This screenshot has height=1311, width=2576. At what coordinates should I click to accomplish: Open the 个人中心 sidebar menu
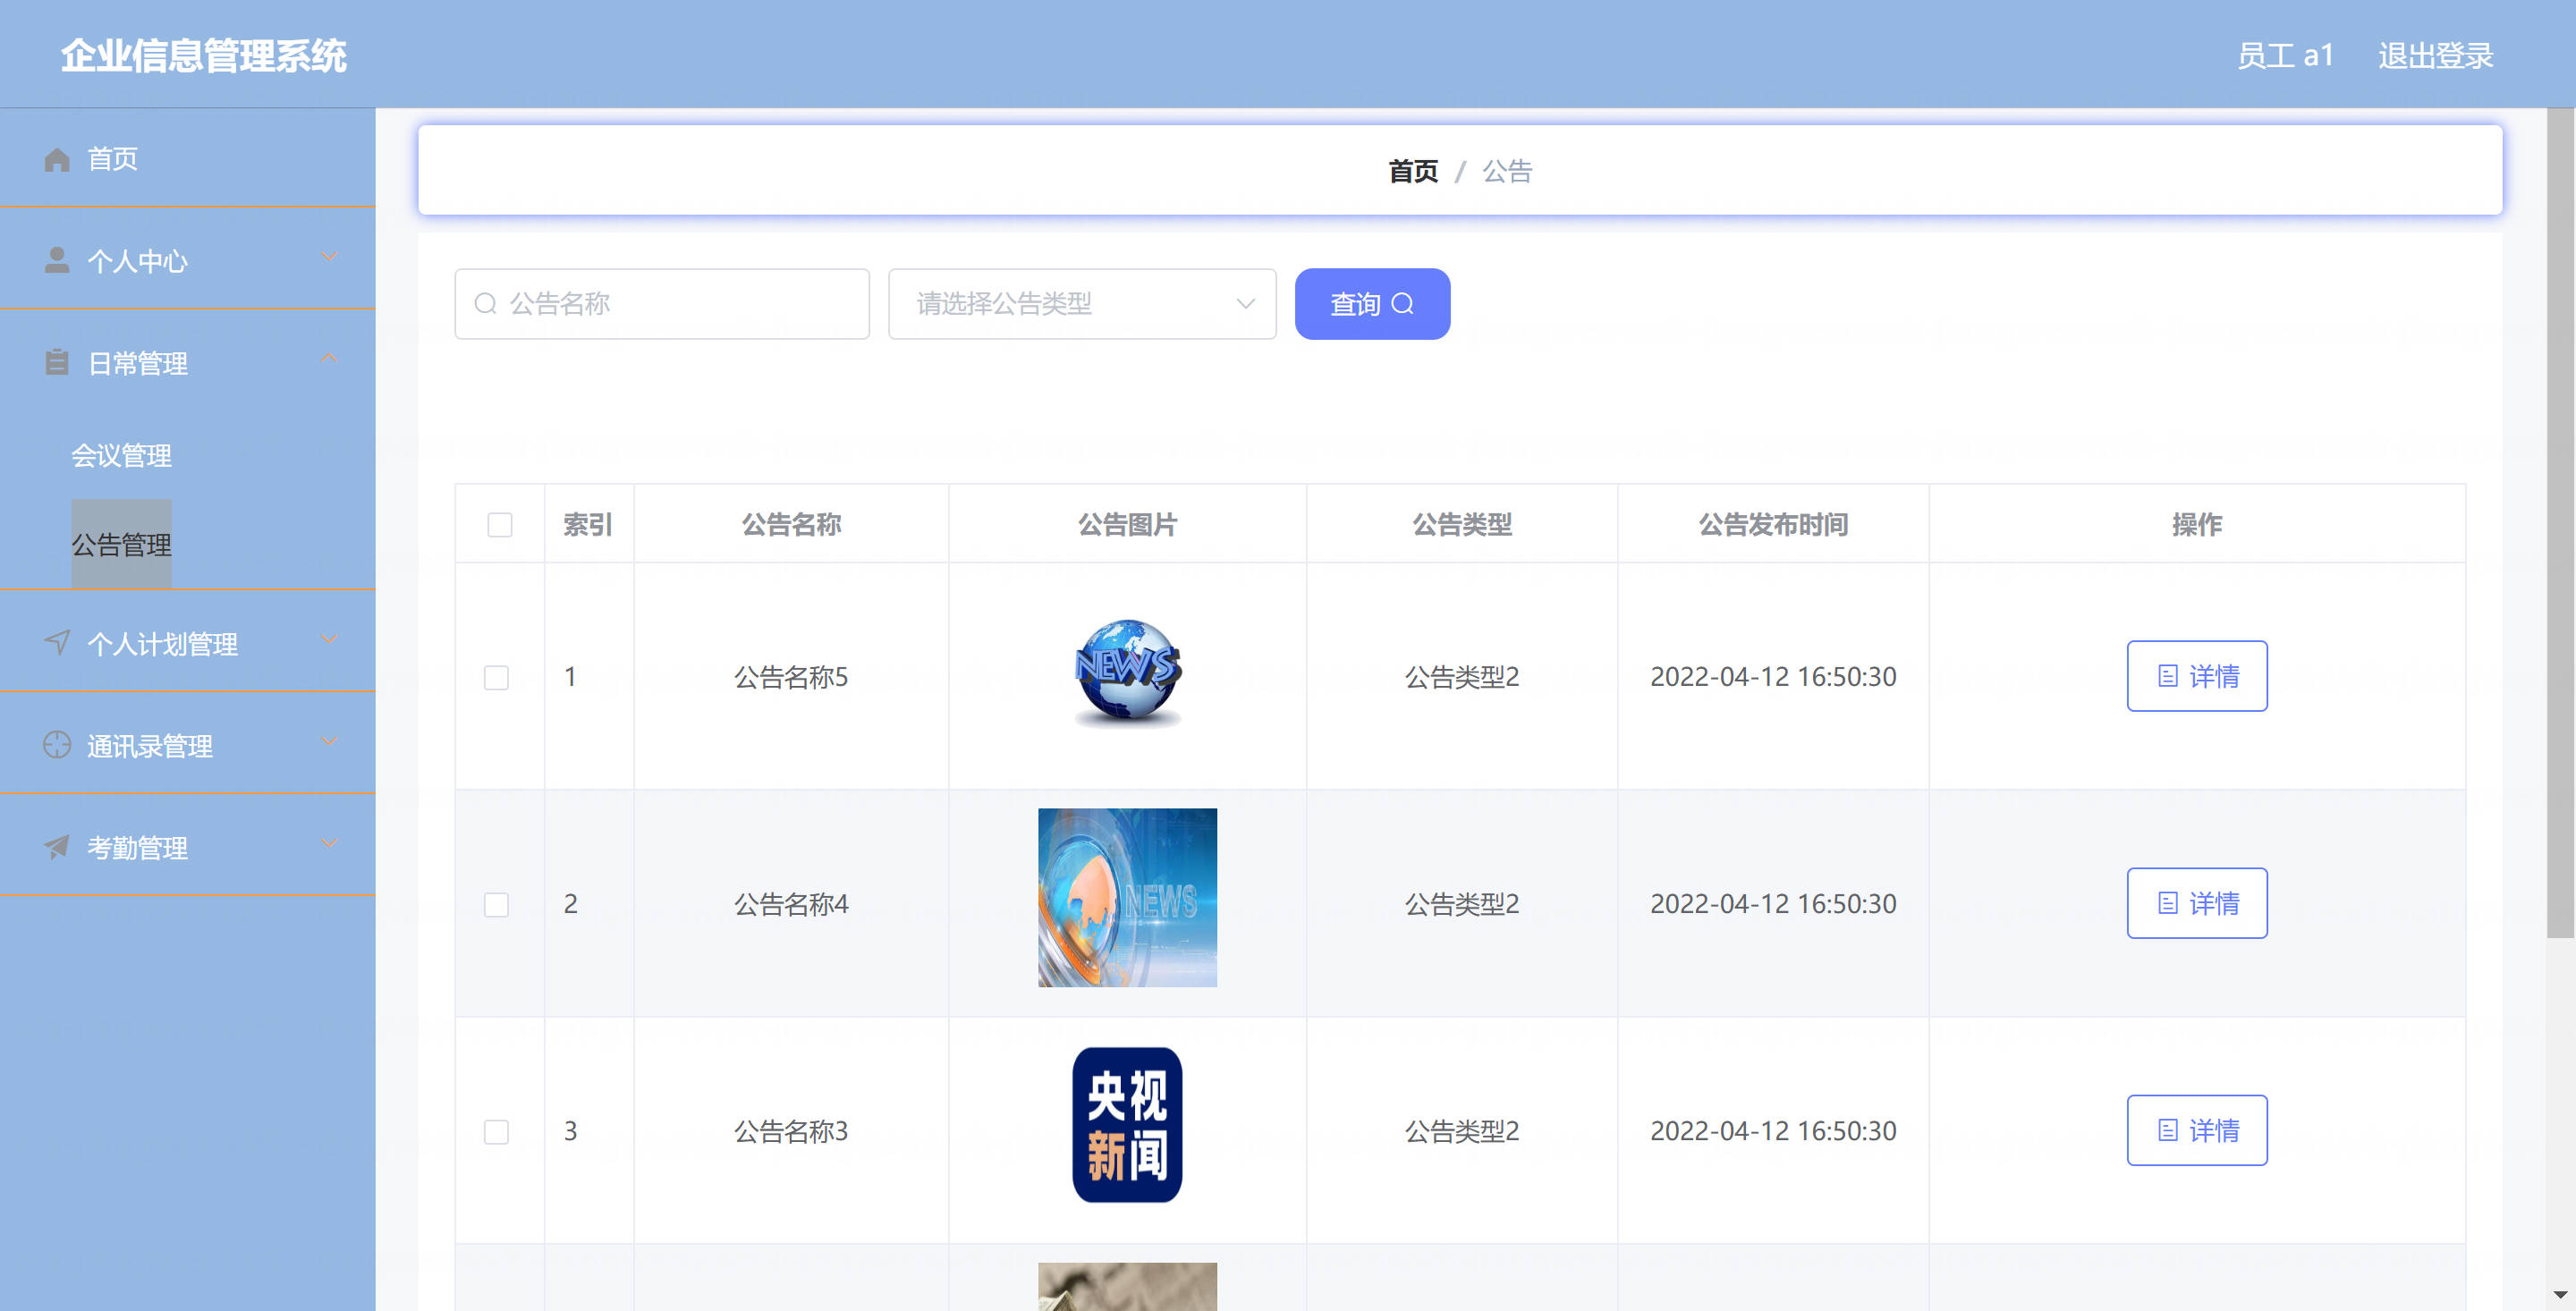[187, 260]
